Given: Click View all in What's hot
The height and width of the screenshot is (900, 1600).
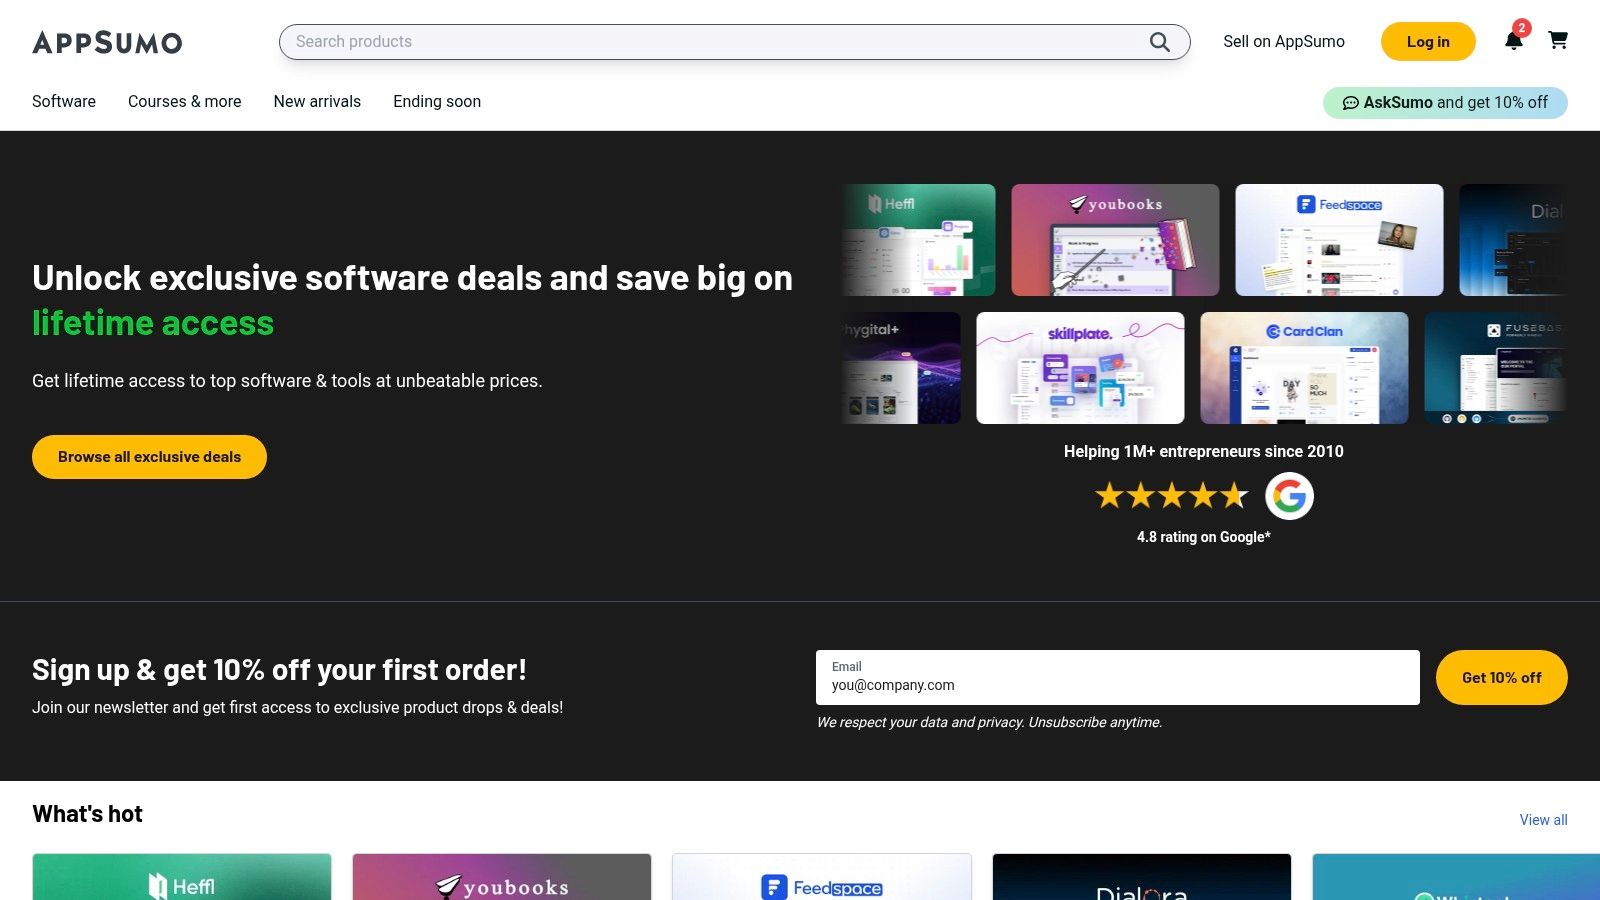Looking at the screenshot, I should pyautogui.click(x=1543, y=820).
